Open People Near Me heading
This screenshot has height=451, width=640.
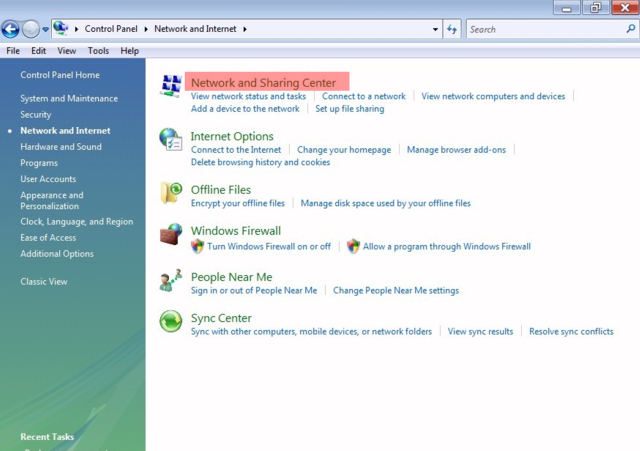pyautogui.click(x=231, y=277)
